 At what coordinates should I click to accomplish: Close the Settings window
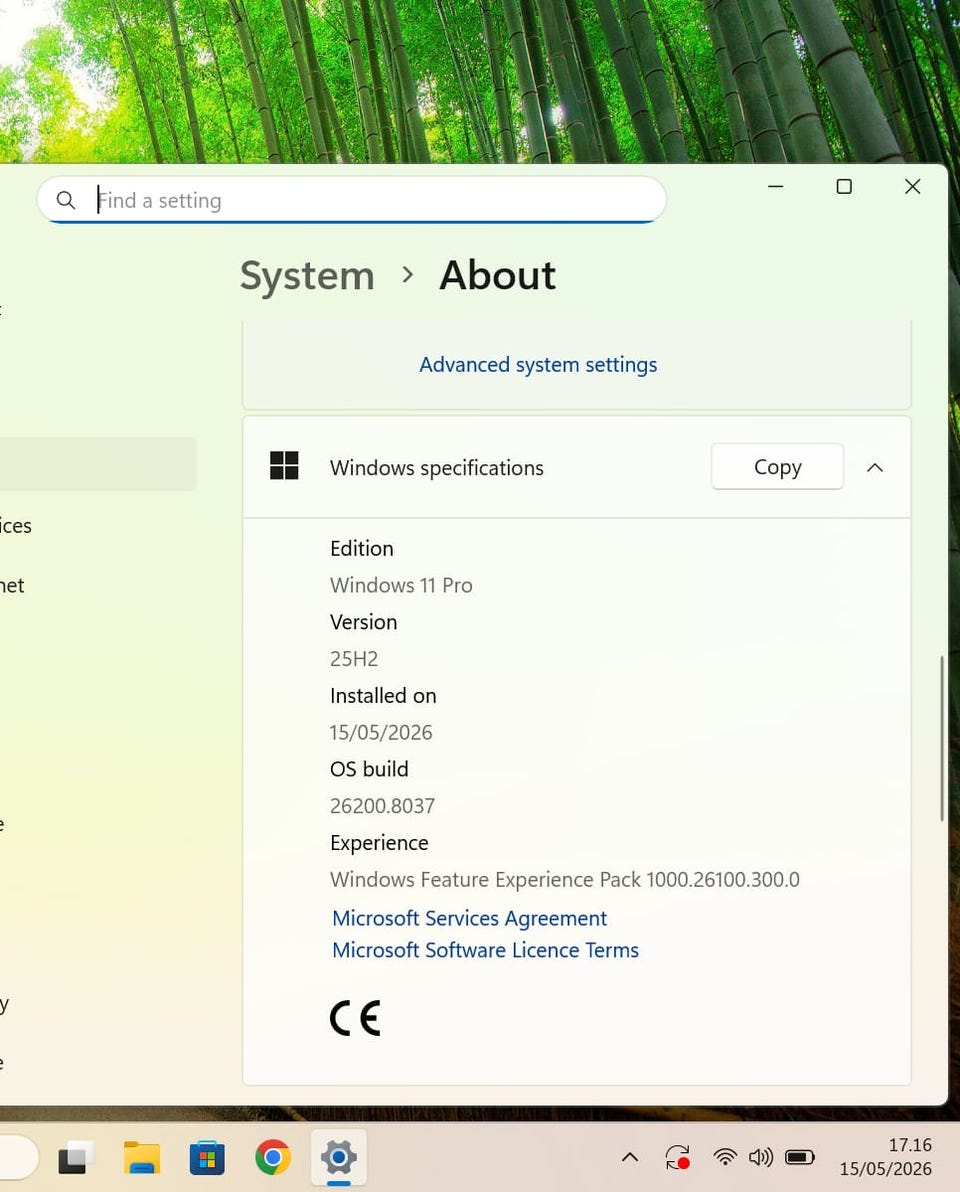[913, 187]
